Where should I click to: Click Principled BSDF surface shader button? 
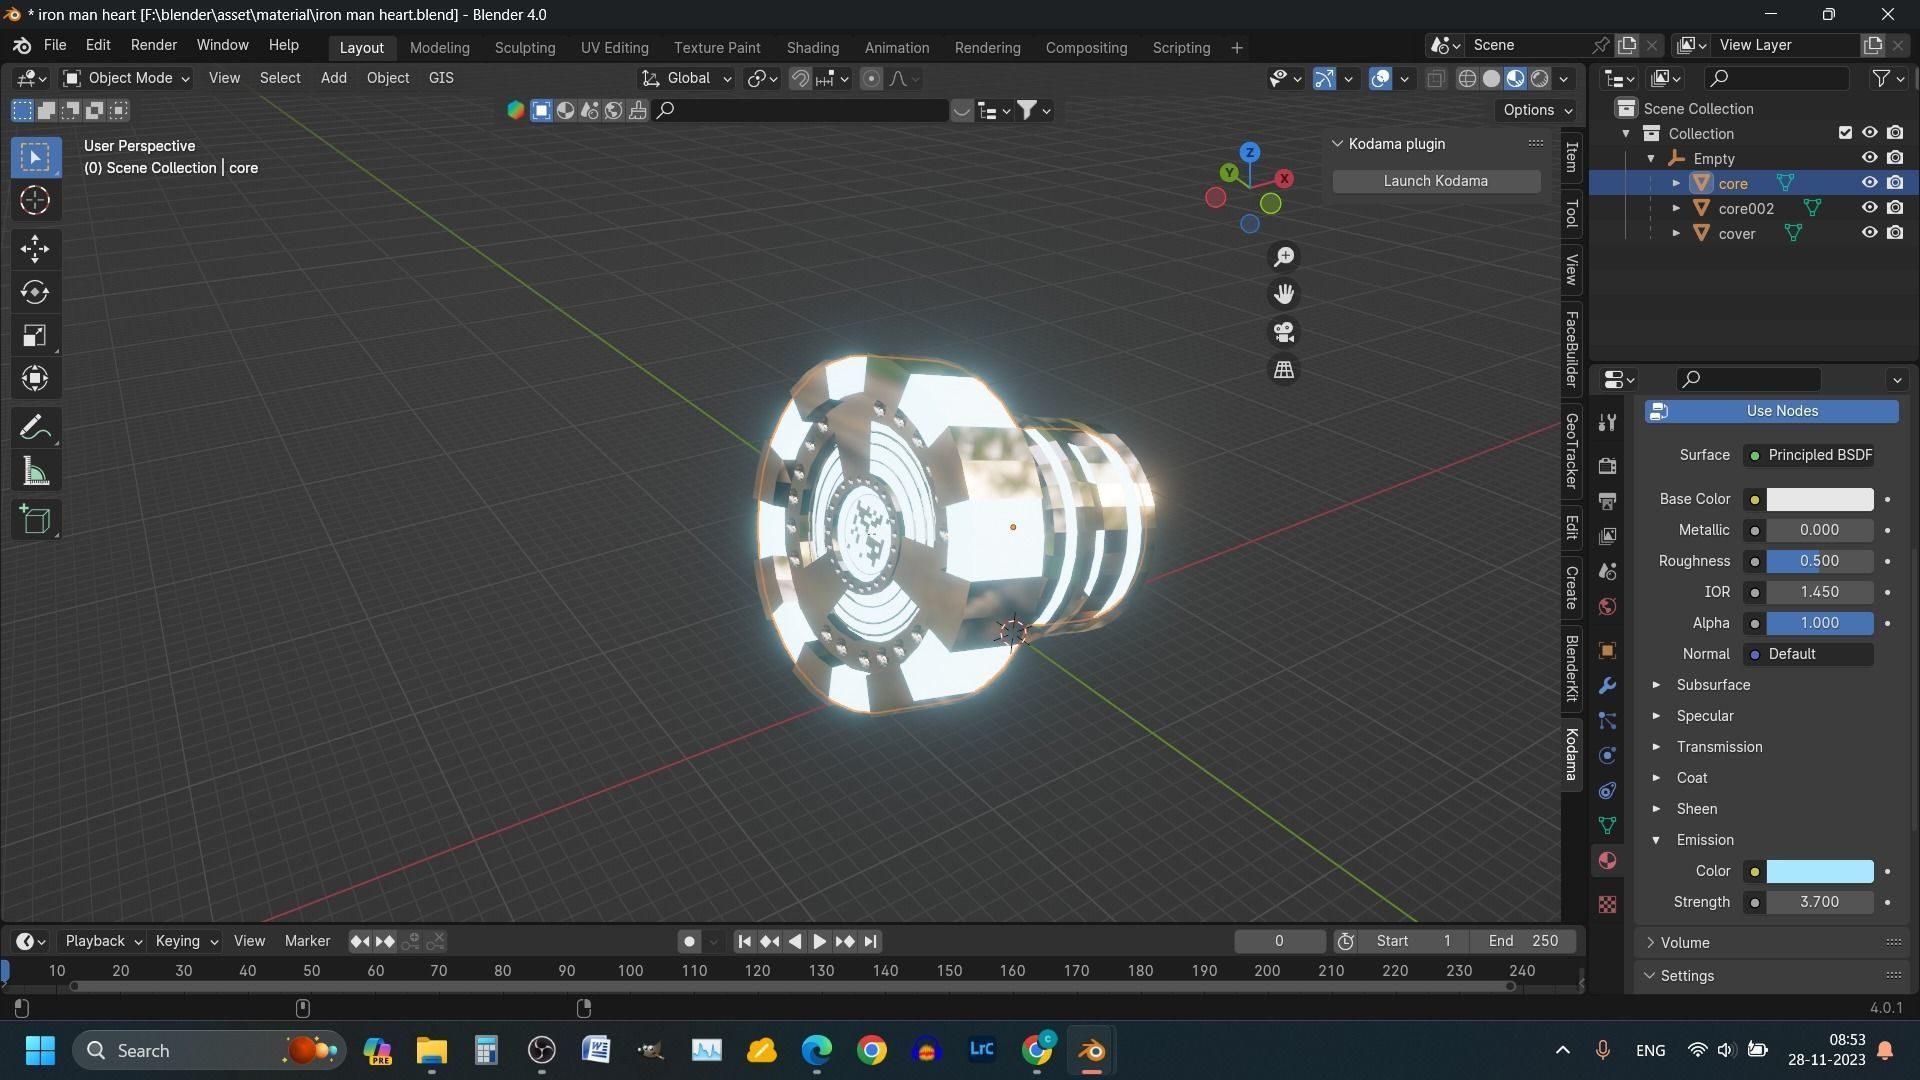coord(1808,455)
